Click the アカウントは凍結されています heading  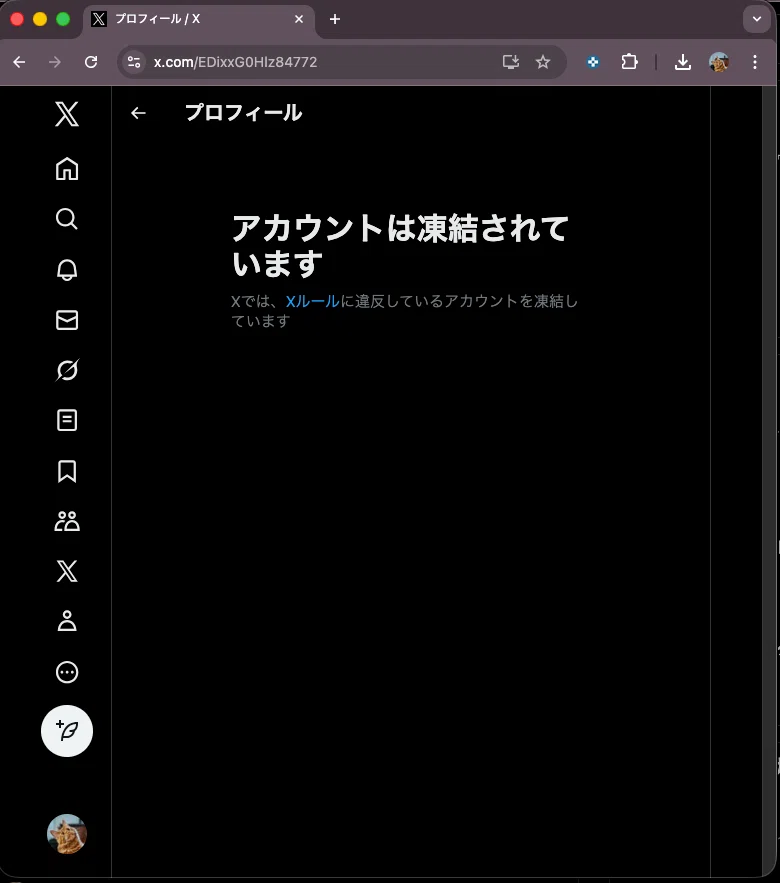coord(400,246)
